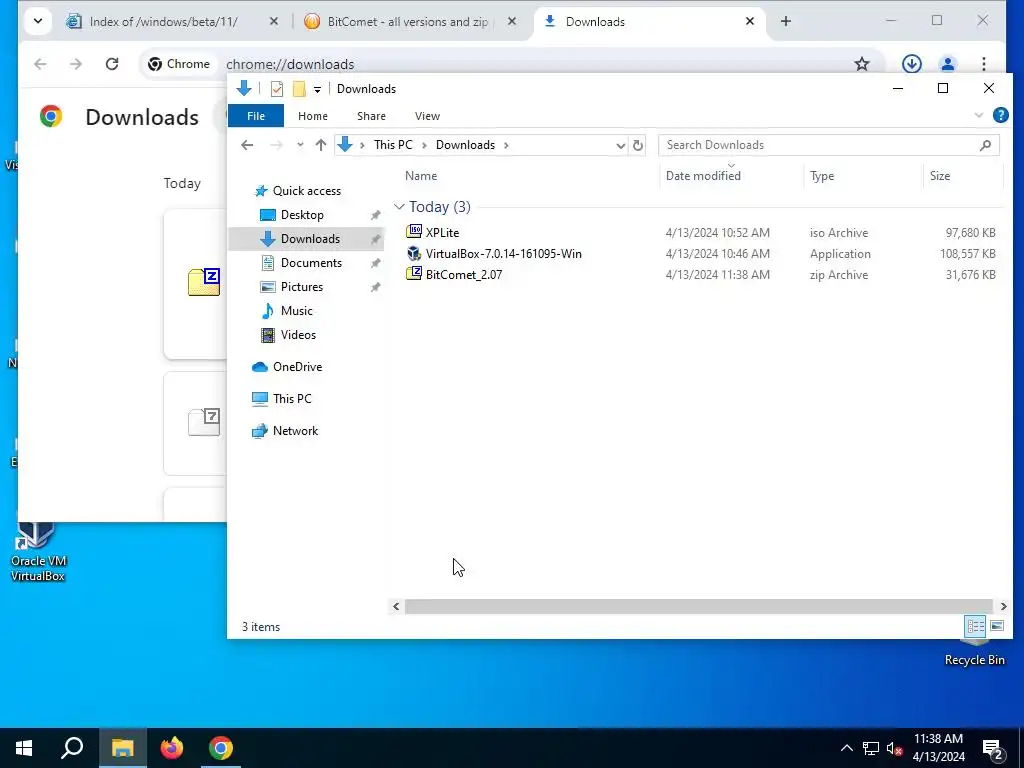
Task: Open taskbar Search
Action: click(x=72, y=748)
